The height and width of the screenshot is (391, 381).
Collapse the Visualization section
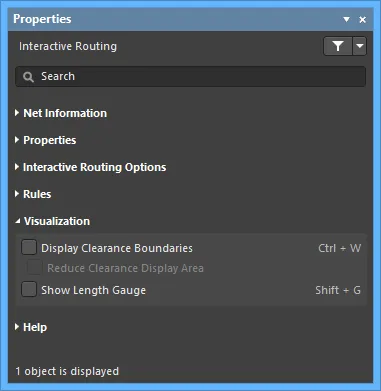[18, 221]
